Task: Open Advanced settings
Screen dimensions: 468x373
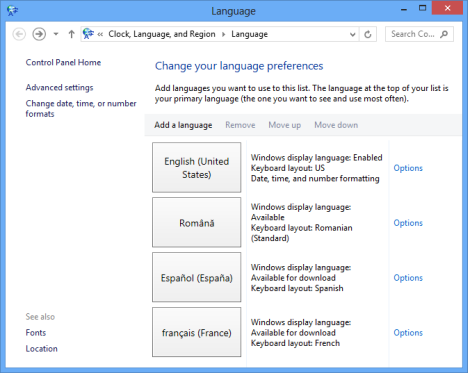Action: point(59,87)
